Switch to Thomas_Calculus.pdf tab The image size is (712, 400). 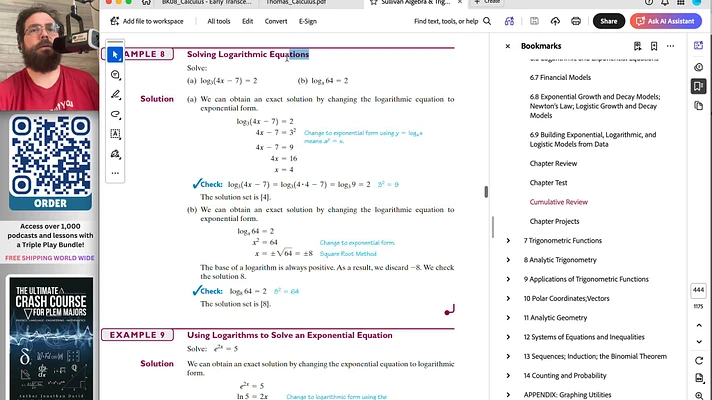click(296, 3)
